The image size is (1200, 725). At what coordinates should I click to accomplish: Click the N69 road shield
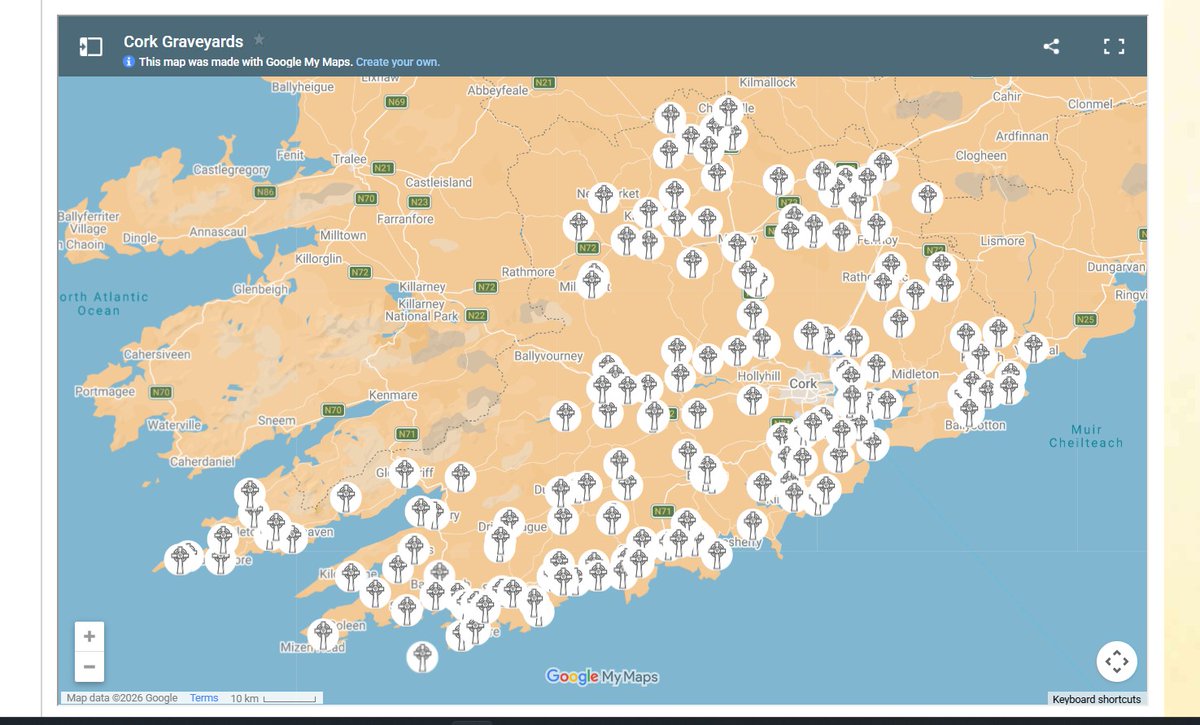[x=397, y=102]
